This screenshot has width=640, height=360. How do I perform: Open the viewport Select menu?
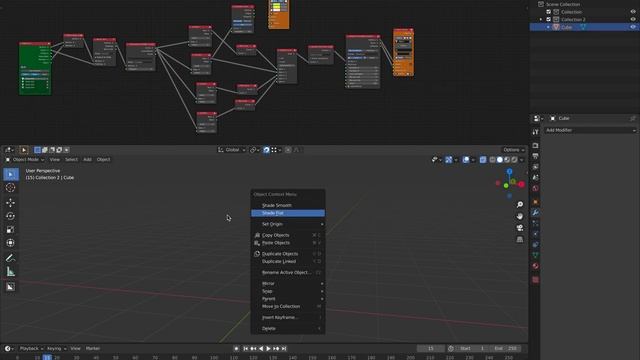tap(71, 160)
